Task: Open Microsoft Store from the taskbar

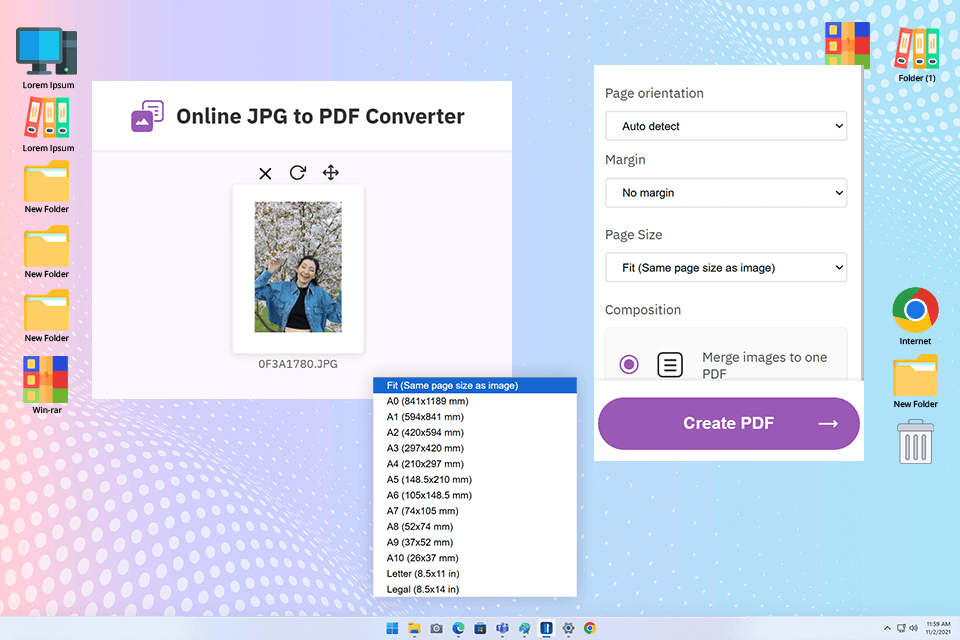Action: 481,628
